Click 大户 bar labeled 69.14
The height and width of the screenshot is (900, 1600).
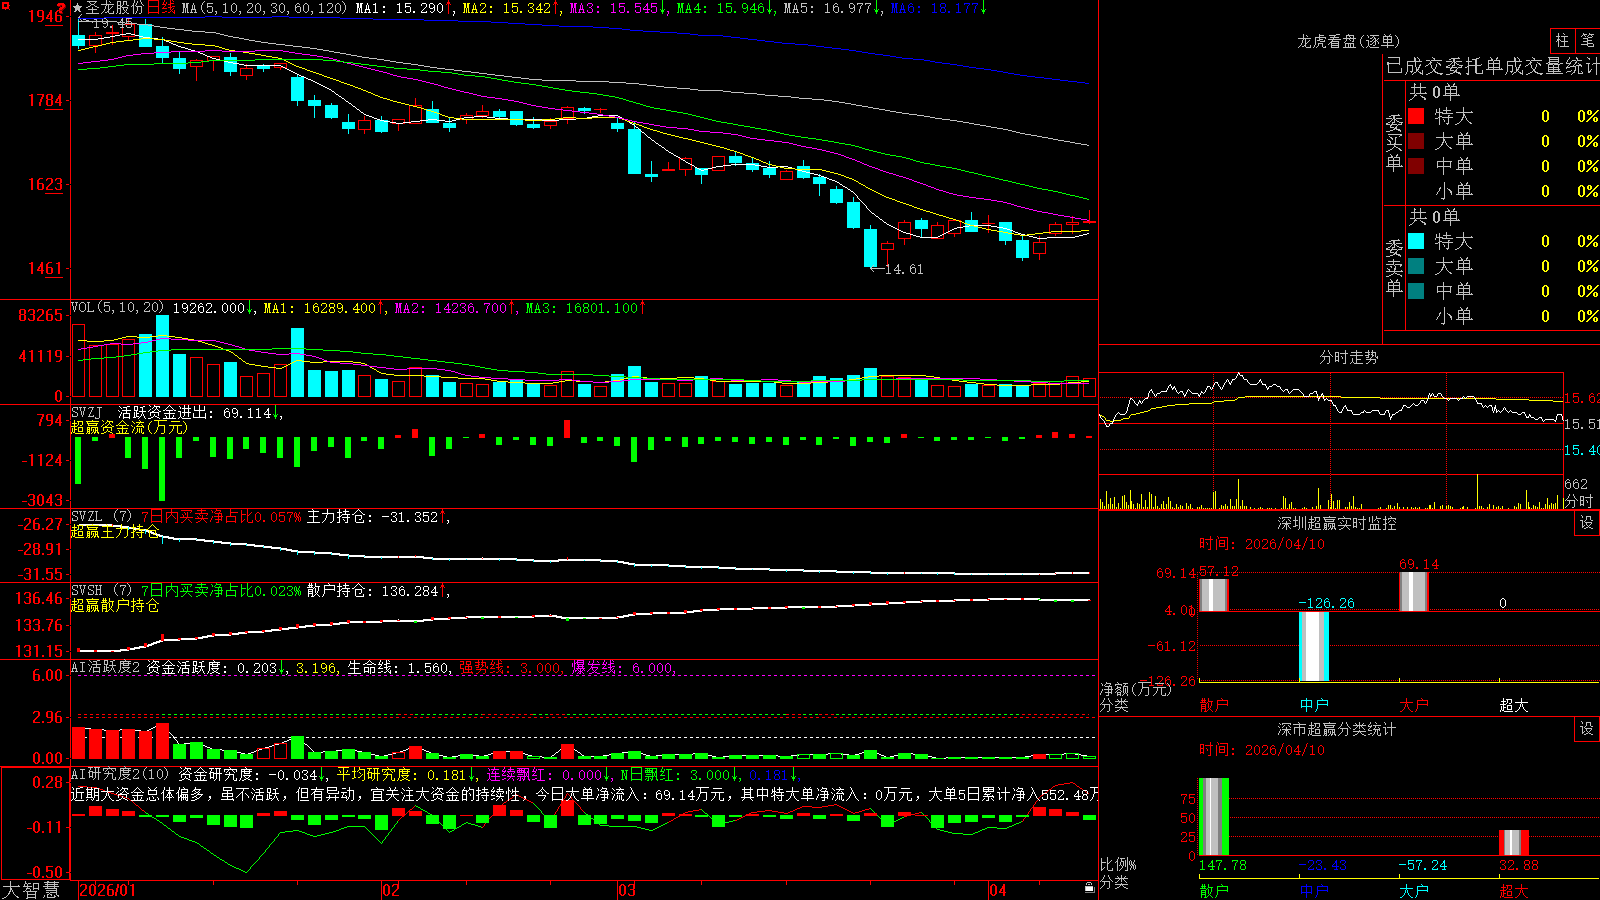[1414, 591]
